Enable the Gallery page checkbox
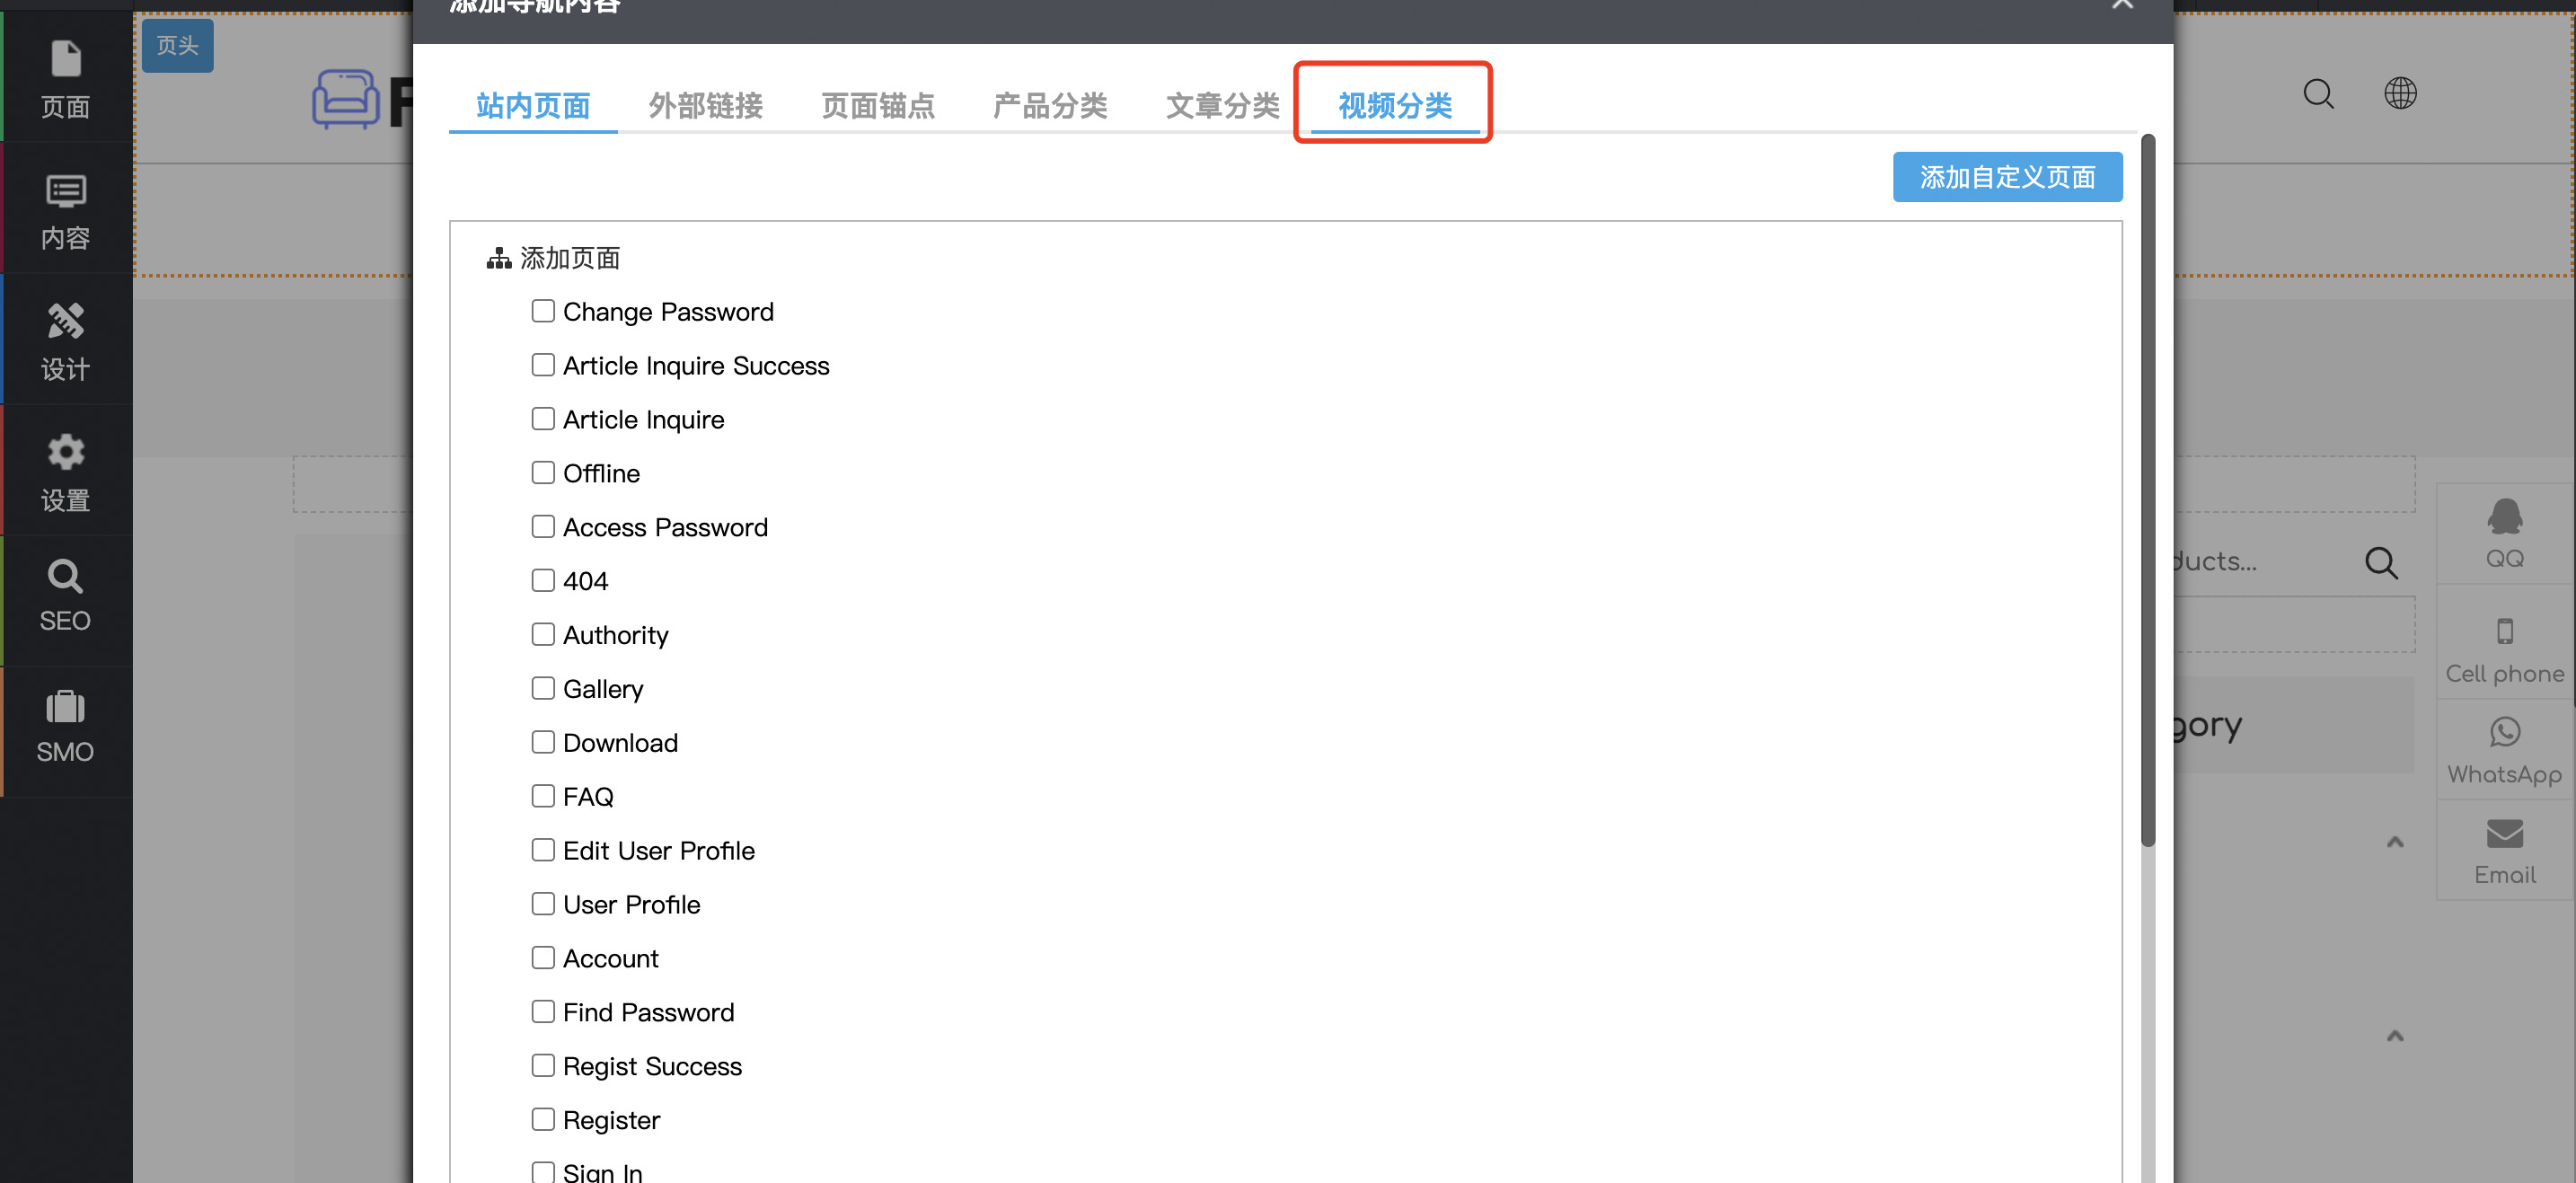2576x1183 pixels. pos(543,688)
